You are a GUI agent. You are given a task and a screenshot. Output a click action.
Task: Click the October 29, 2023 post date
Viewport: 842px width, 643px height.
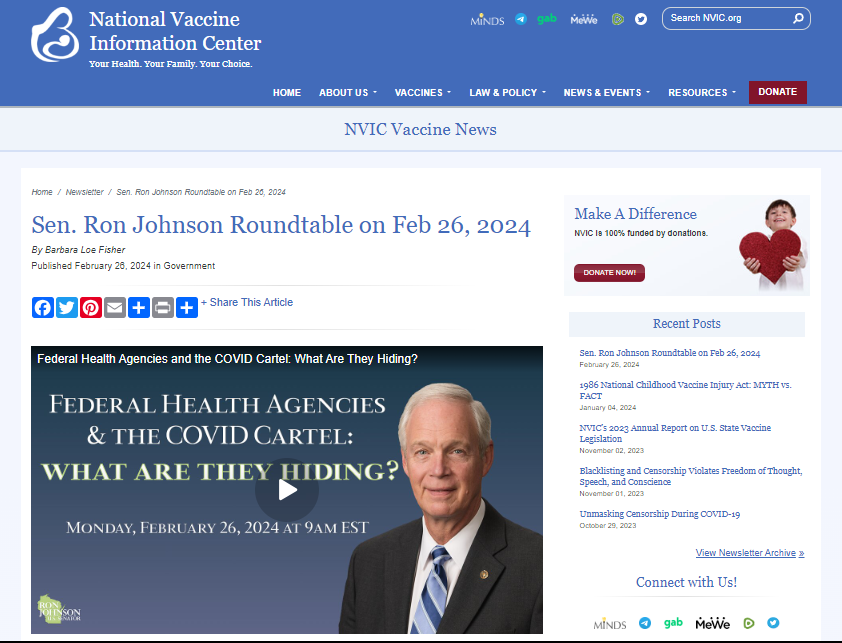click(608, 526)
